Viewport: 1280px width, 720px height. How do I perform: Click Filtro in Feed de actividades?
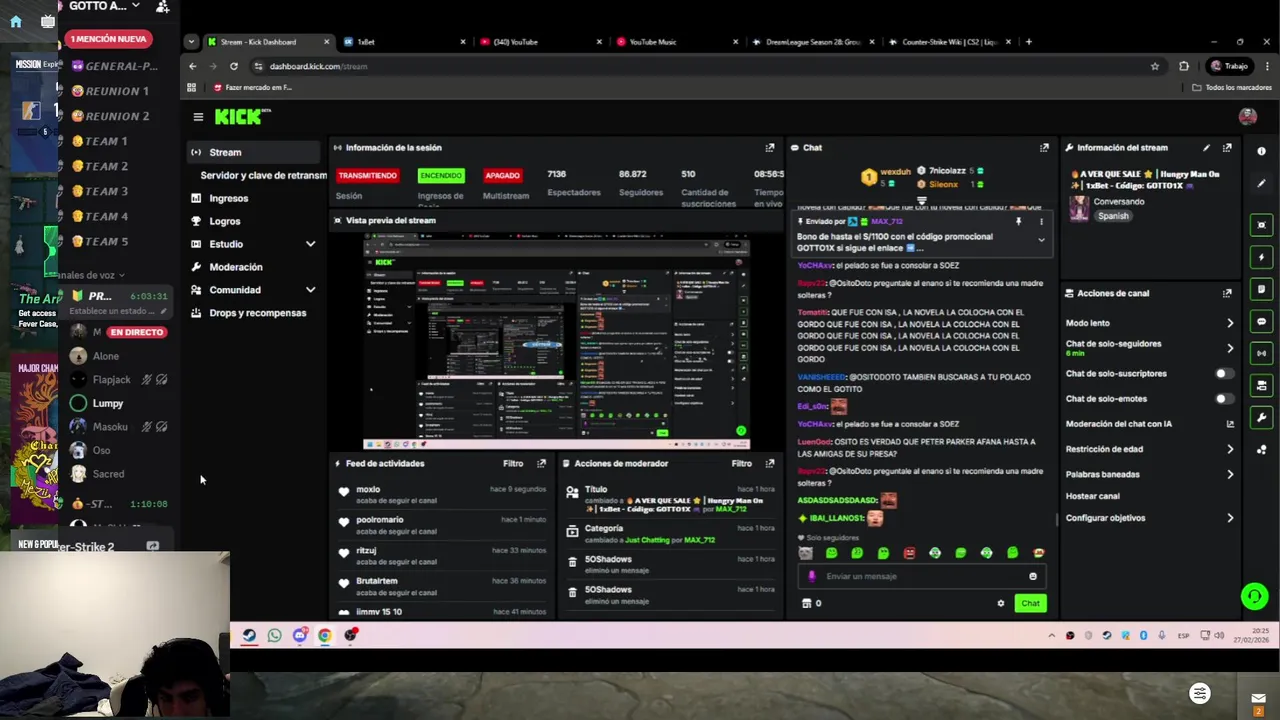coord(513,463)
